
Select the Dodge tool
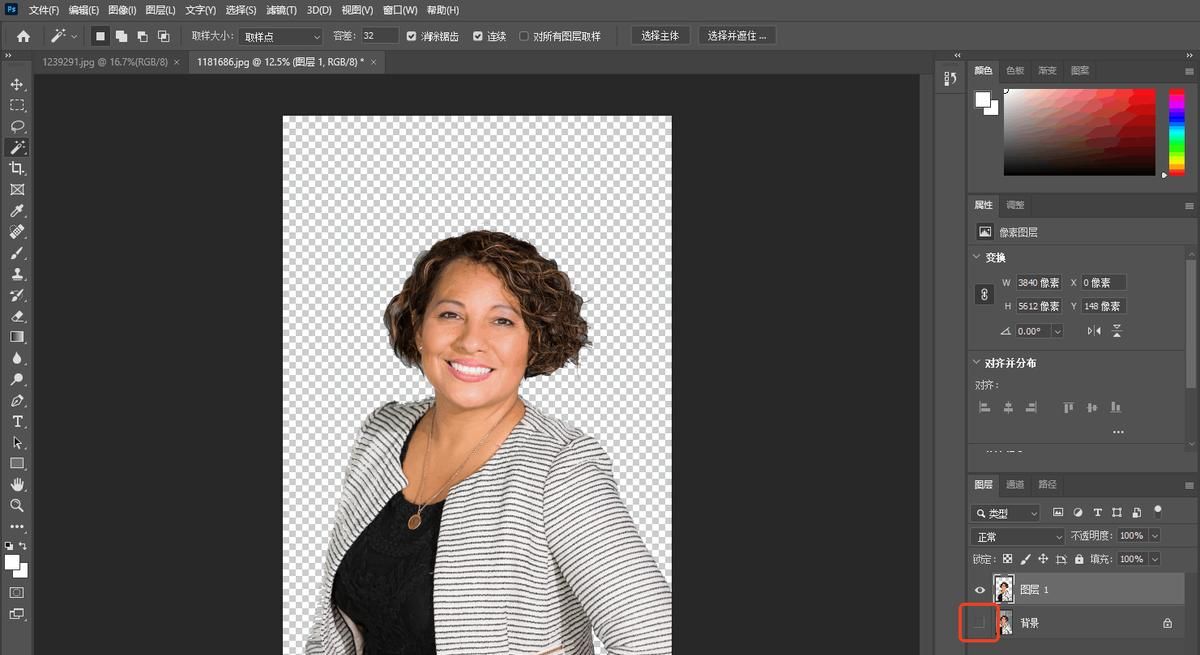[17, 379]
